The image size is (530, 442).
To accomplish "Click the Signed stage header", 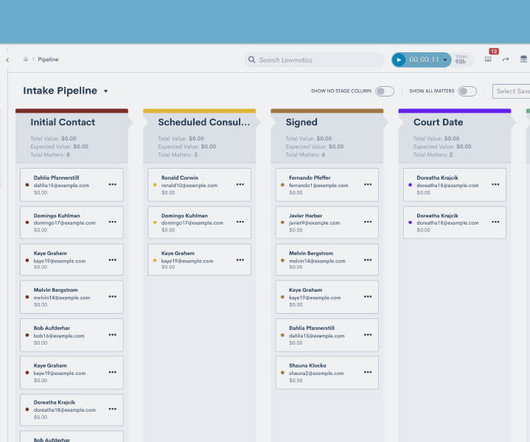I will point(302,122).
